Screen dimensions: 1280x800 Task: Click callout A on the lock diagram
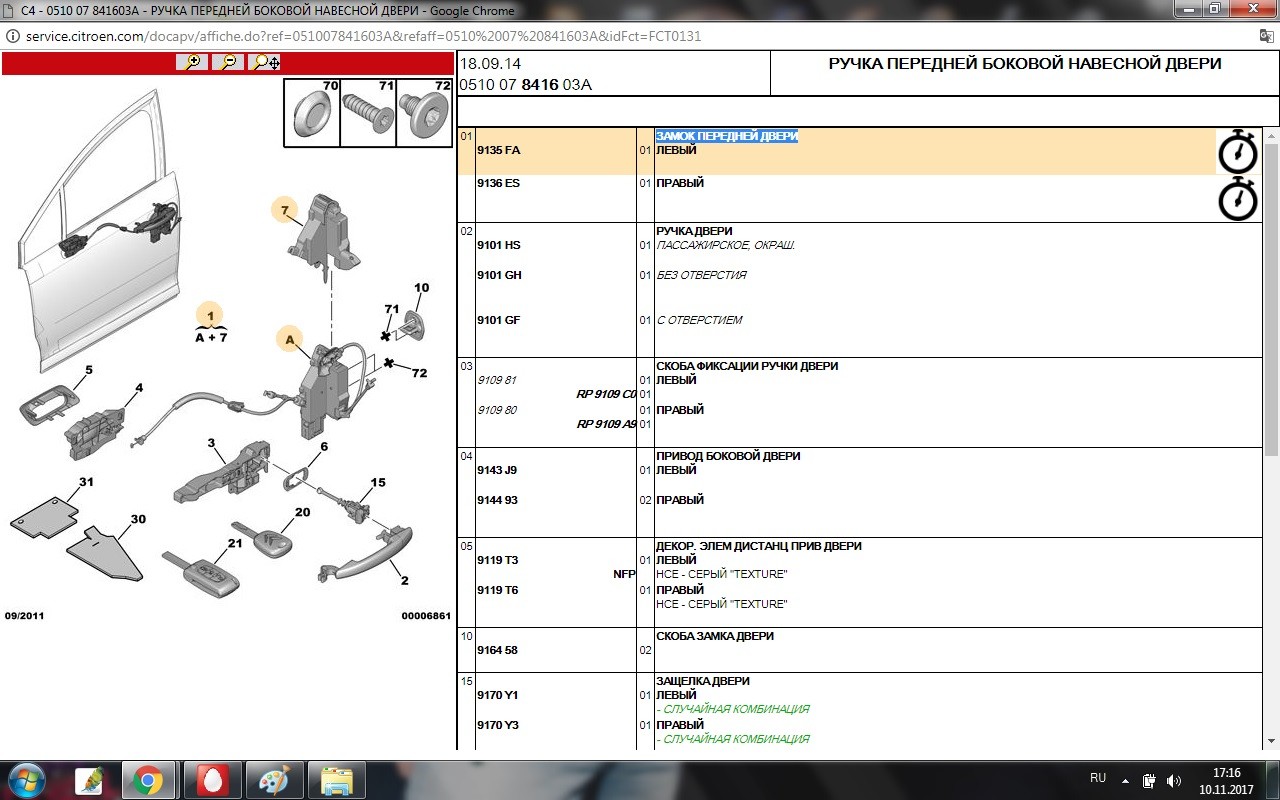(290, 341)
